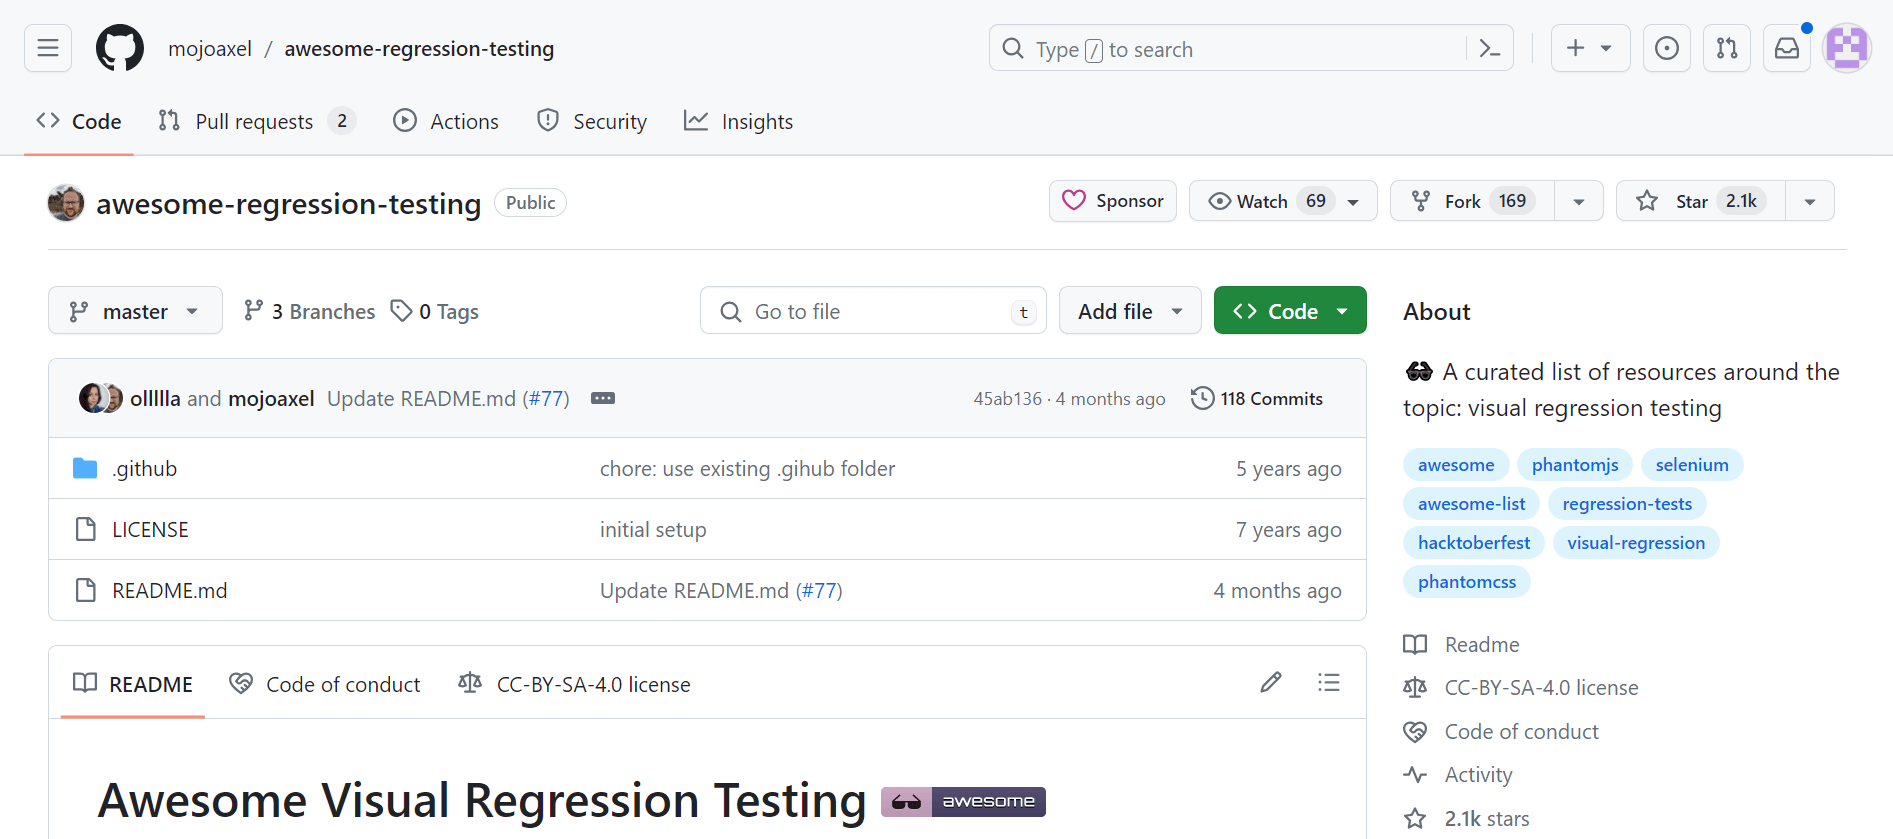Expand the commit message ellipsis
1893x839 pixels.
pyautogui.click(x=603, y=398)
